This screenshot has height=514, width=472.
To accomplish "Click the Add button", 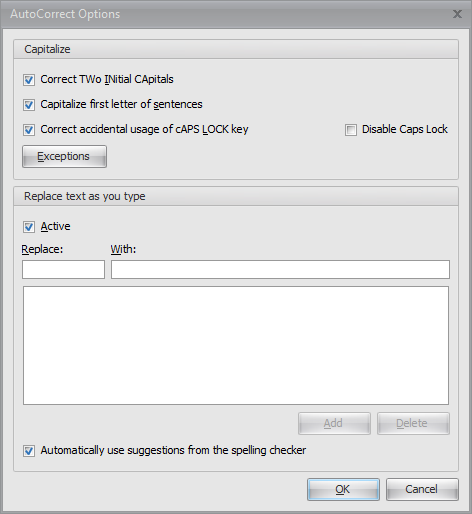I will (x=334, y=423).
